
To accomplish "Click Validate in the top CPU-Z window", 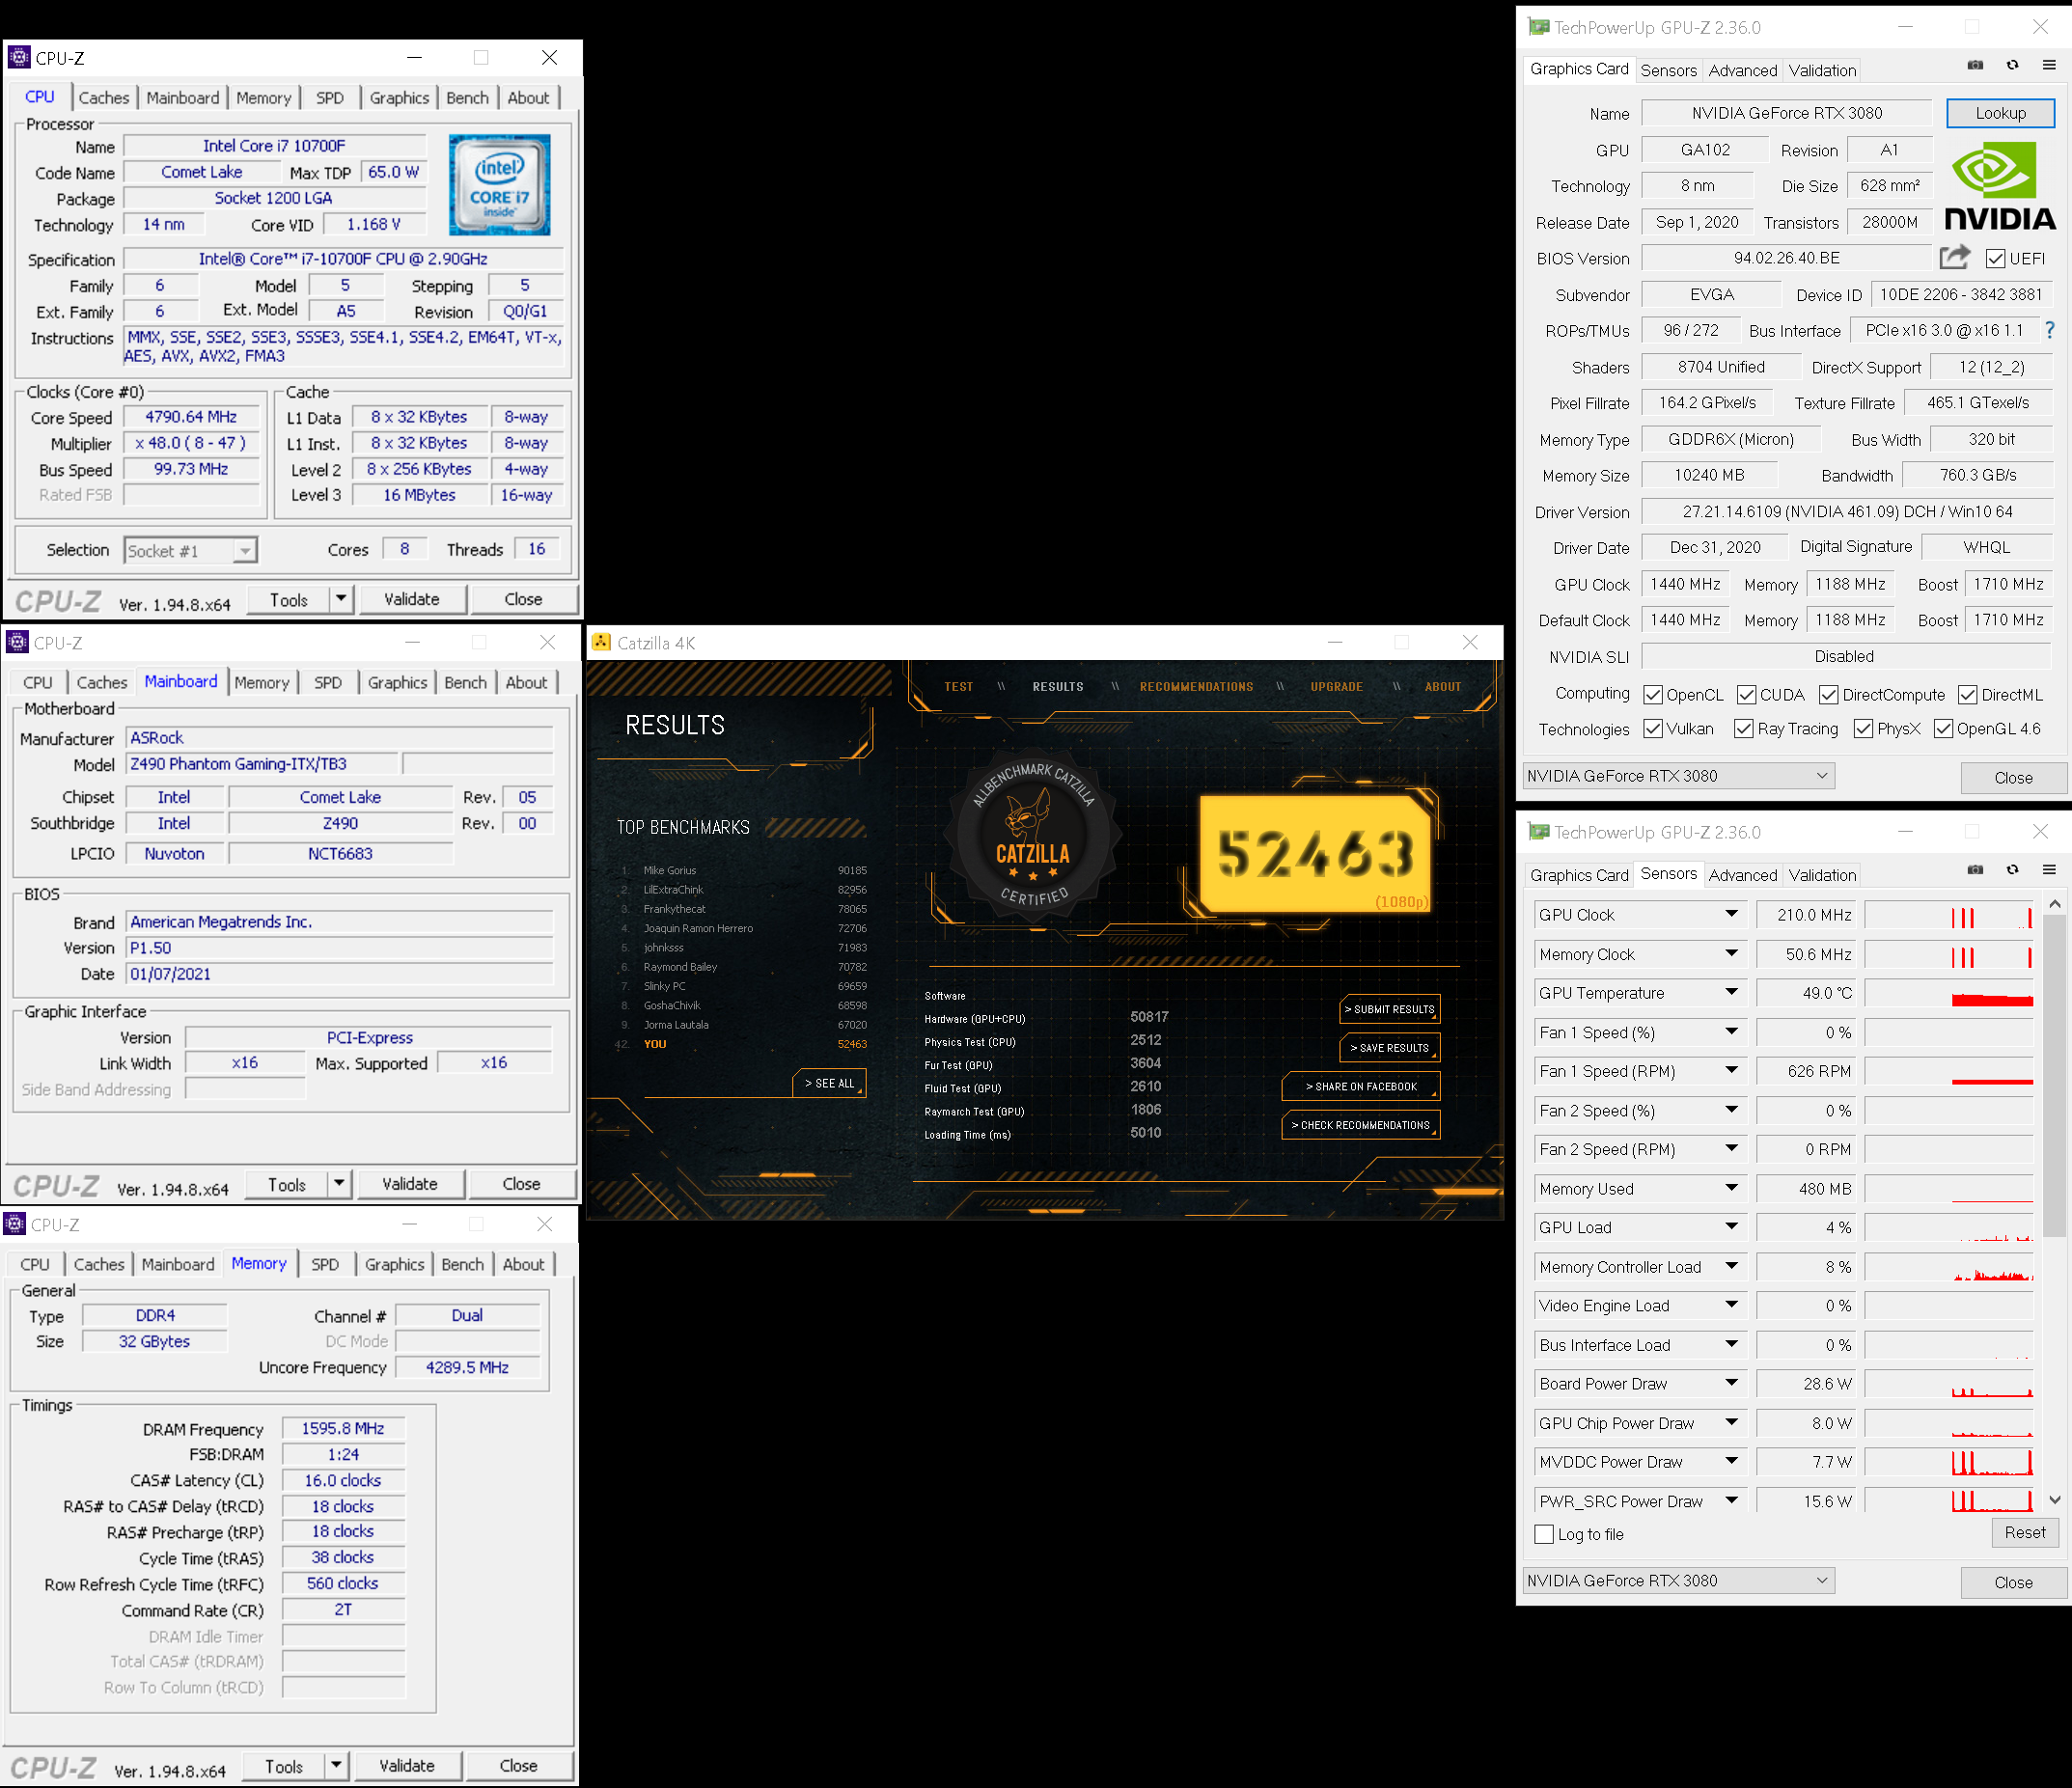I will coord(412,599).
